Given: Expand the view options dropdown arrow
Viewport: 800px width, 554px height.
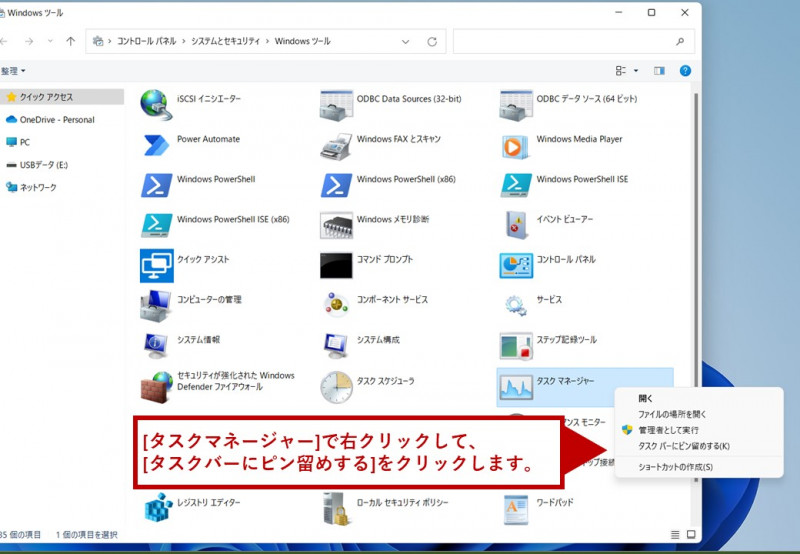Looking at the screenshot, I should click(636, 71).
